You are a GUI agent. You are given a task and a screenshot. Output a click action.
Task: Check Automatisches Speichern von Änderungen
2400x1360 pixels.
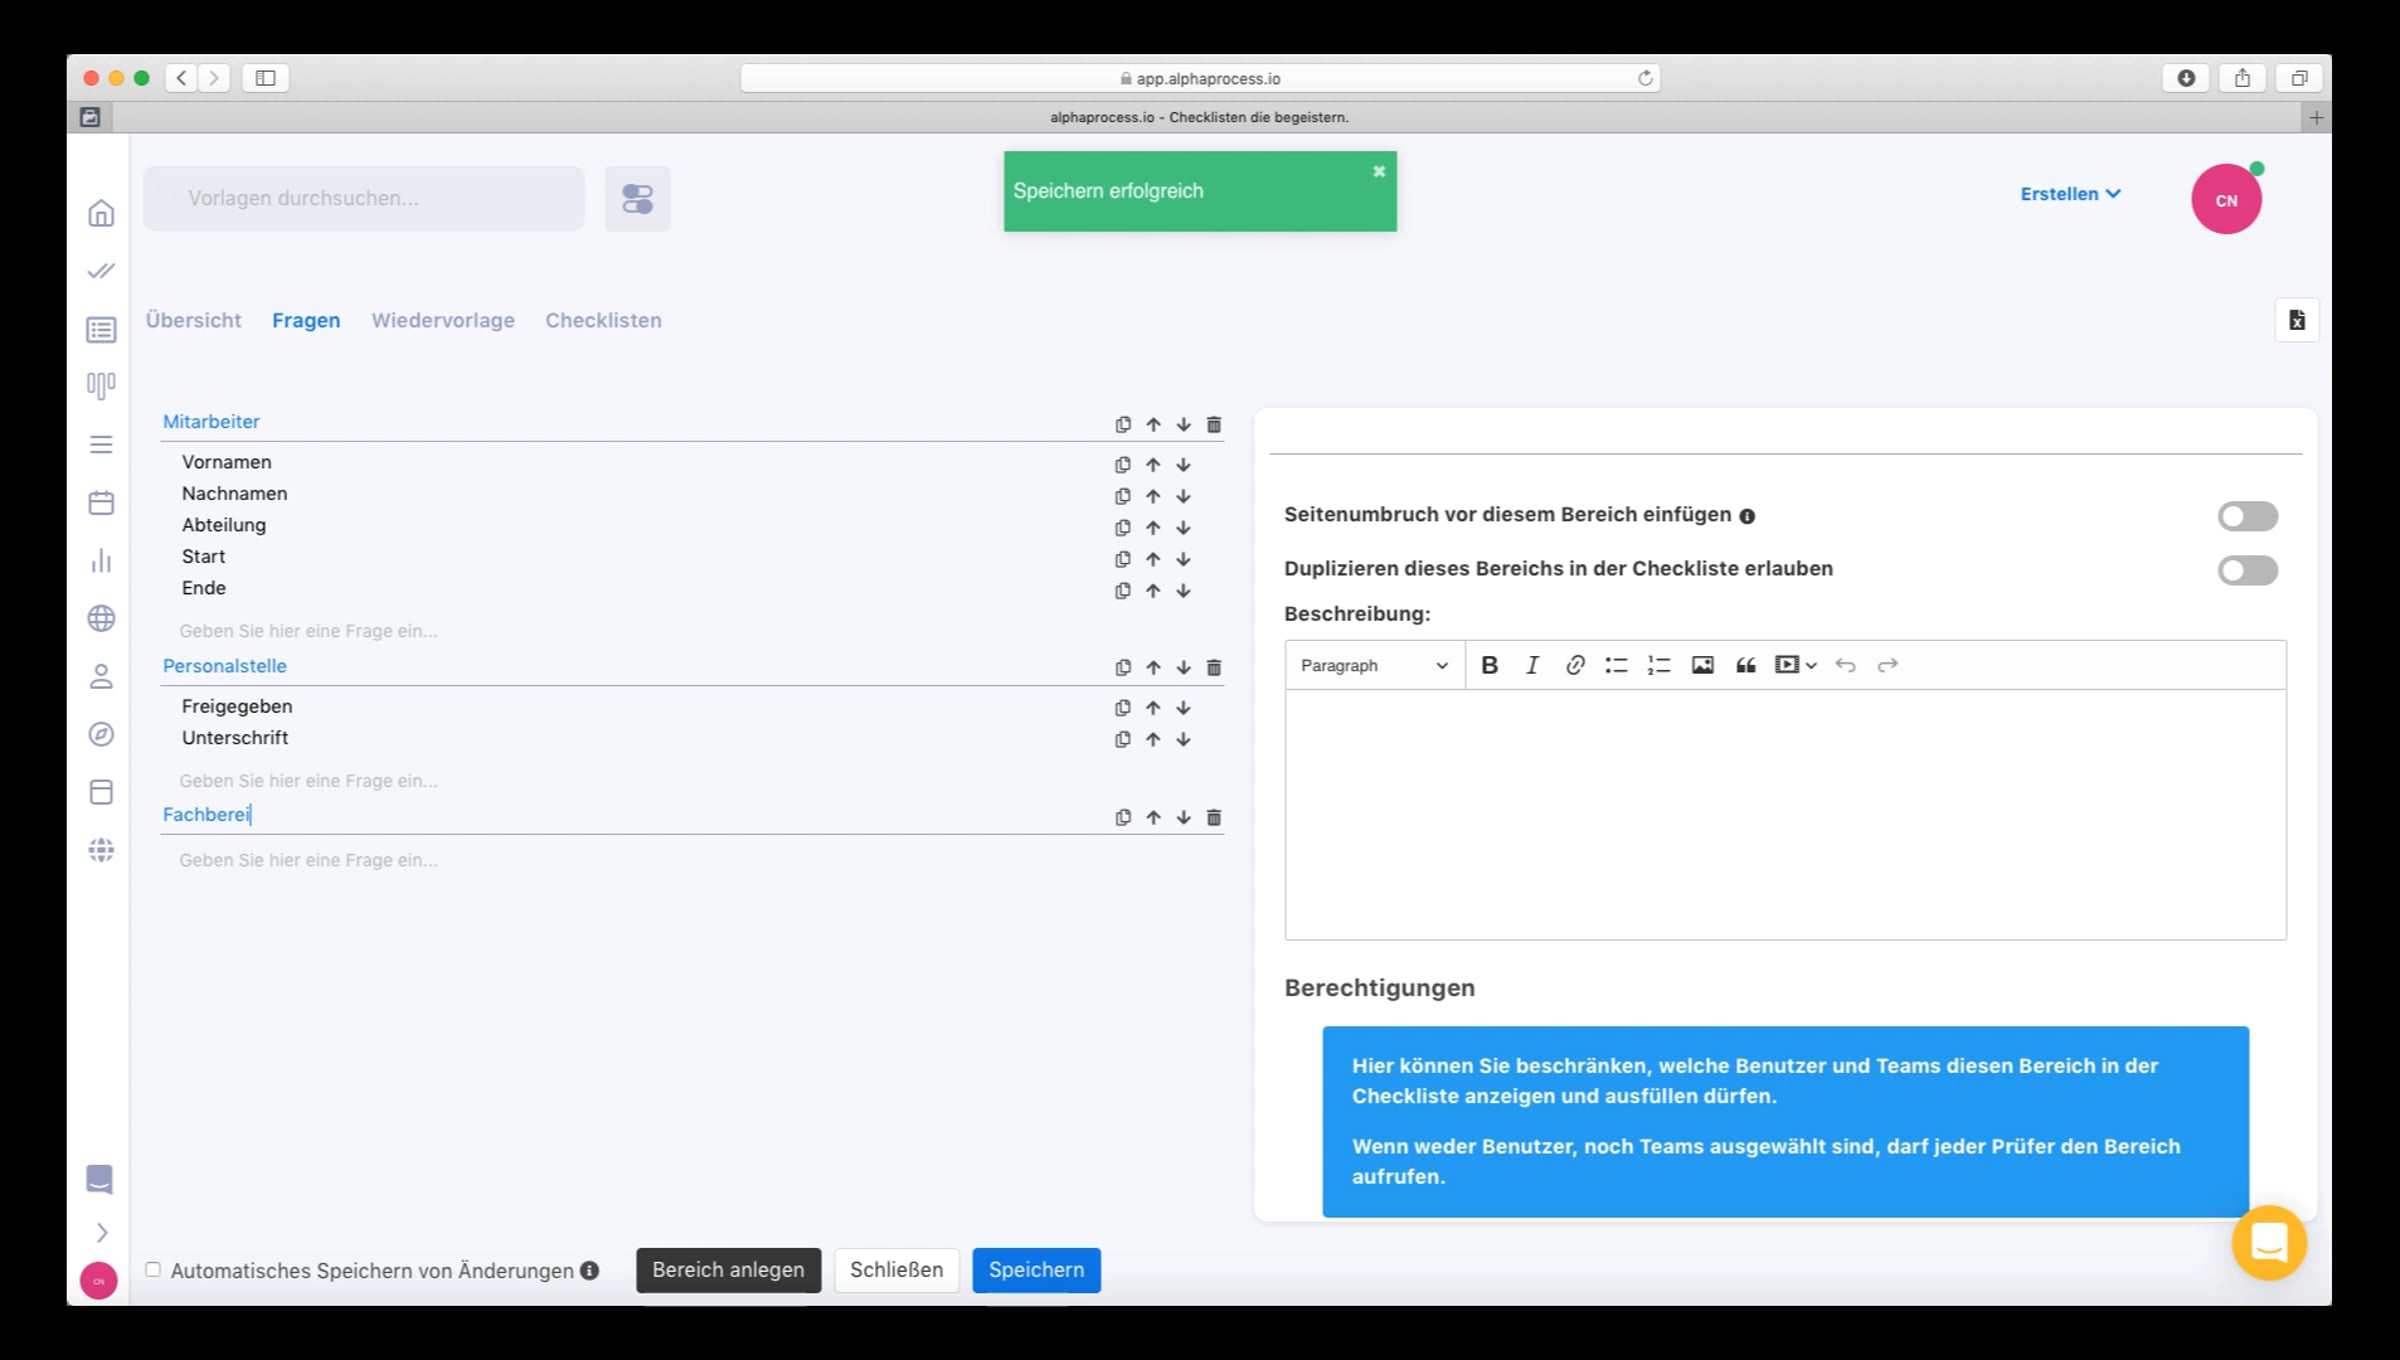[153, 1269]
